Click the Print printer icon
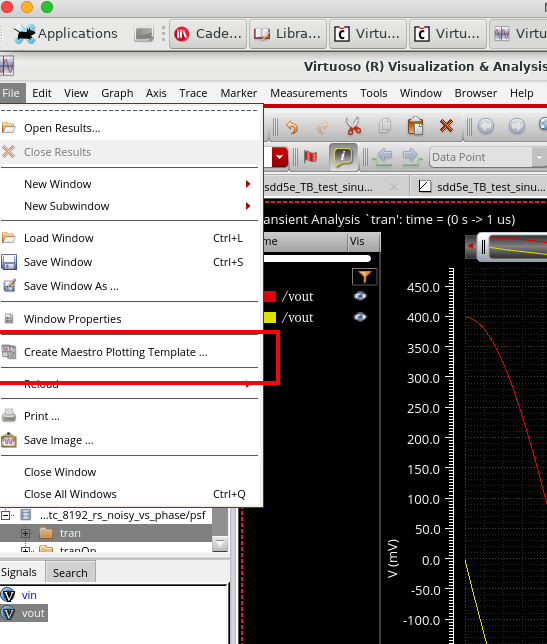Image resolution: width=547 pixels, height=644 pixels. pyautogui.click(x=9, y=416)
